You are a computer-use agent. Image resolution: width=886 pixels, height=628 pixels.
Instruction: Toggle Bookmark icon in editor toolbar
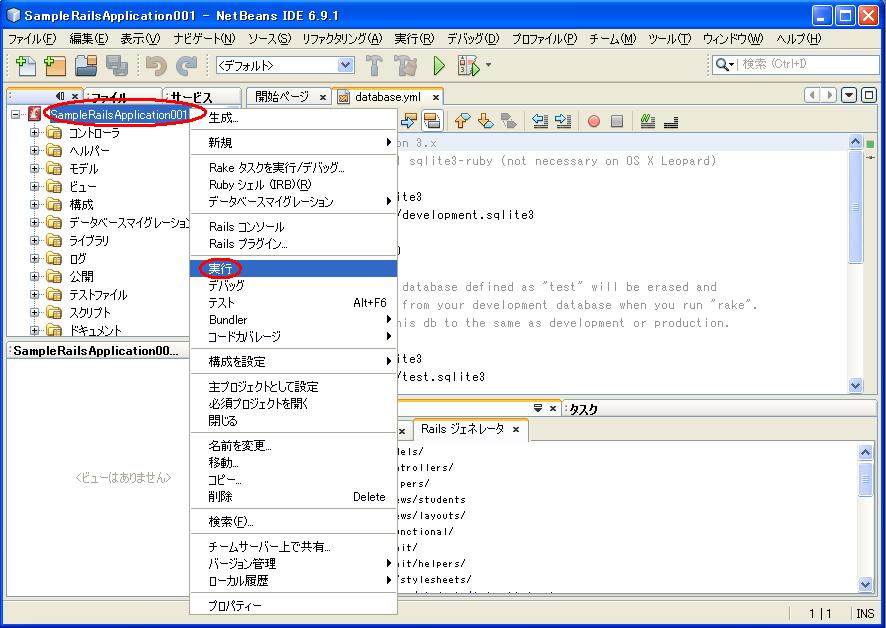(509, 120)
